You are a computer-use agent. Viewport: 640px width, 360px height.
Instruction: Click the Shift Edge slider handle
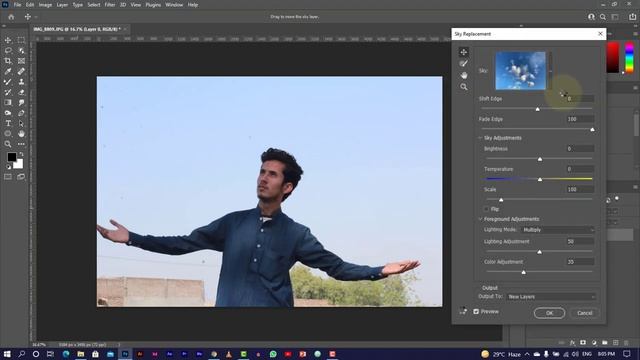tap(538, 109)
